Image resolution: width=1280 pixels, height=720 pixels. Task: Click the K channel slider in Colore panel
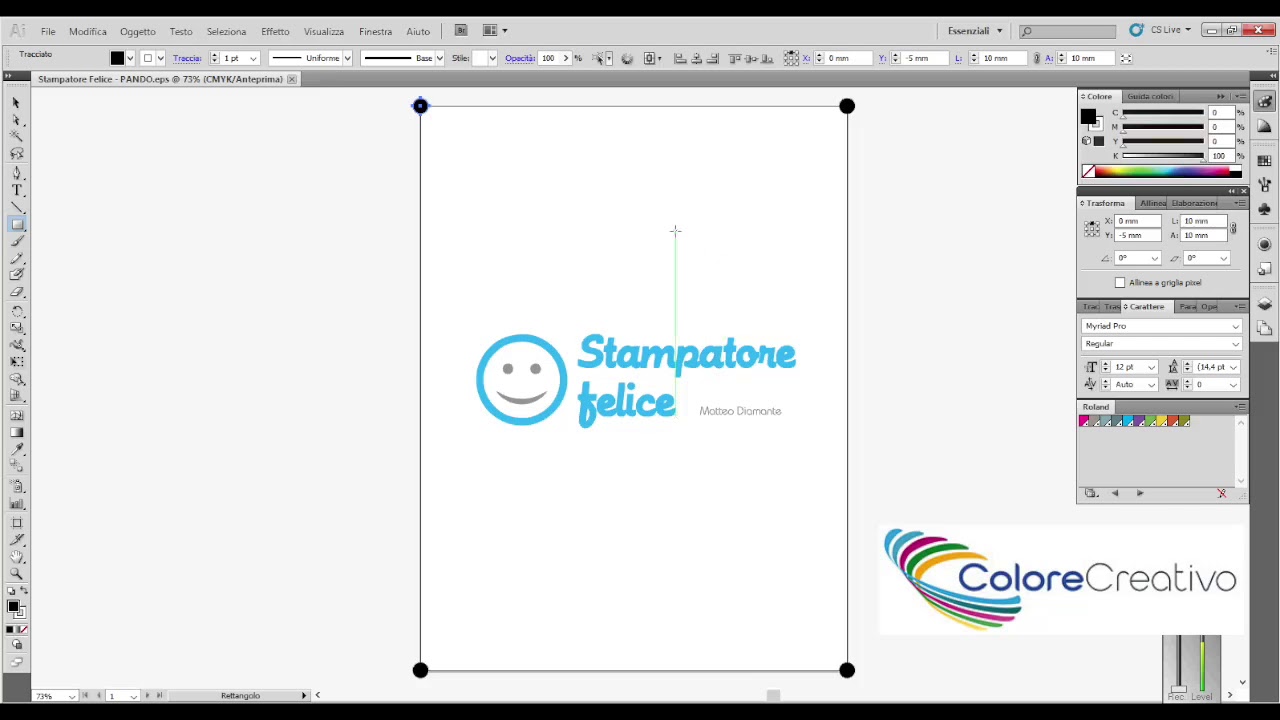(x=1162, y=156)
